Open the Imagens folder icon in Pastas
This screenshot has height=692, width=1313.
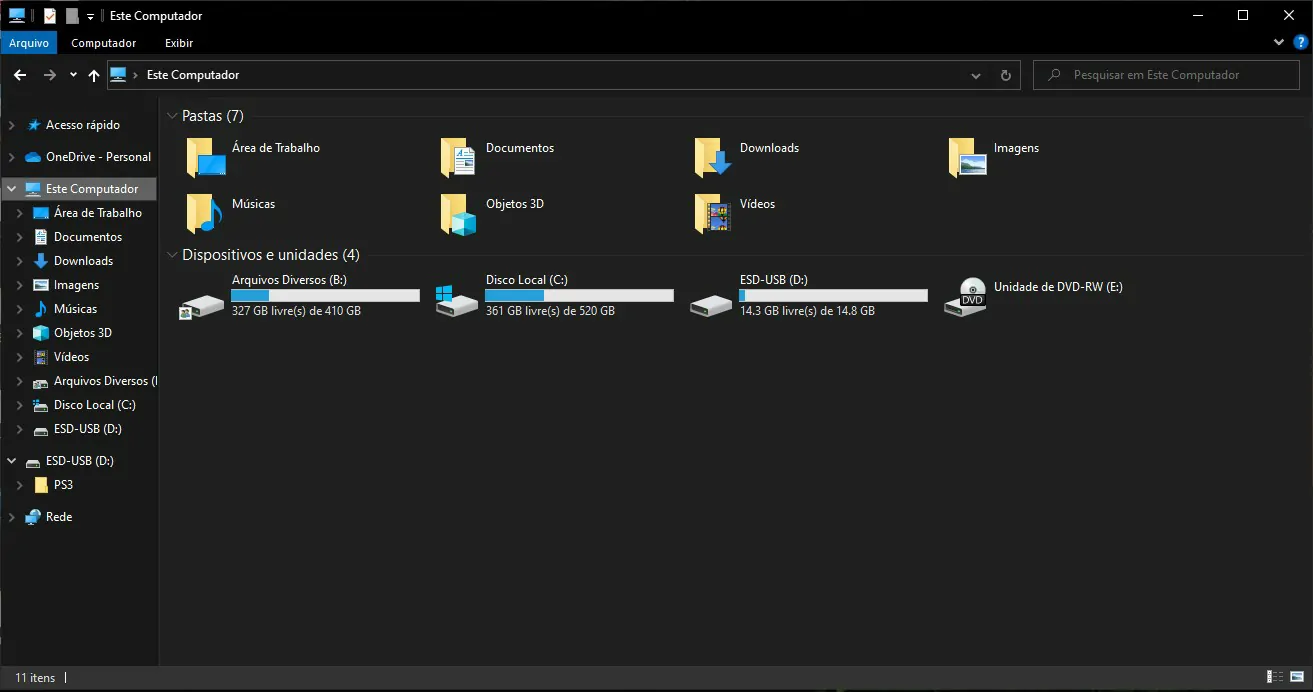point(968,158)
